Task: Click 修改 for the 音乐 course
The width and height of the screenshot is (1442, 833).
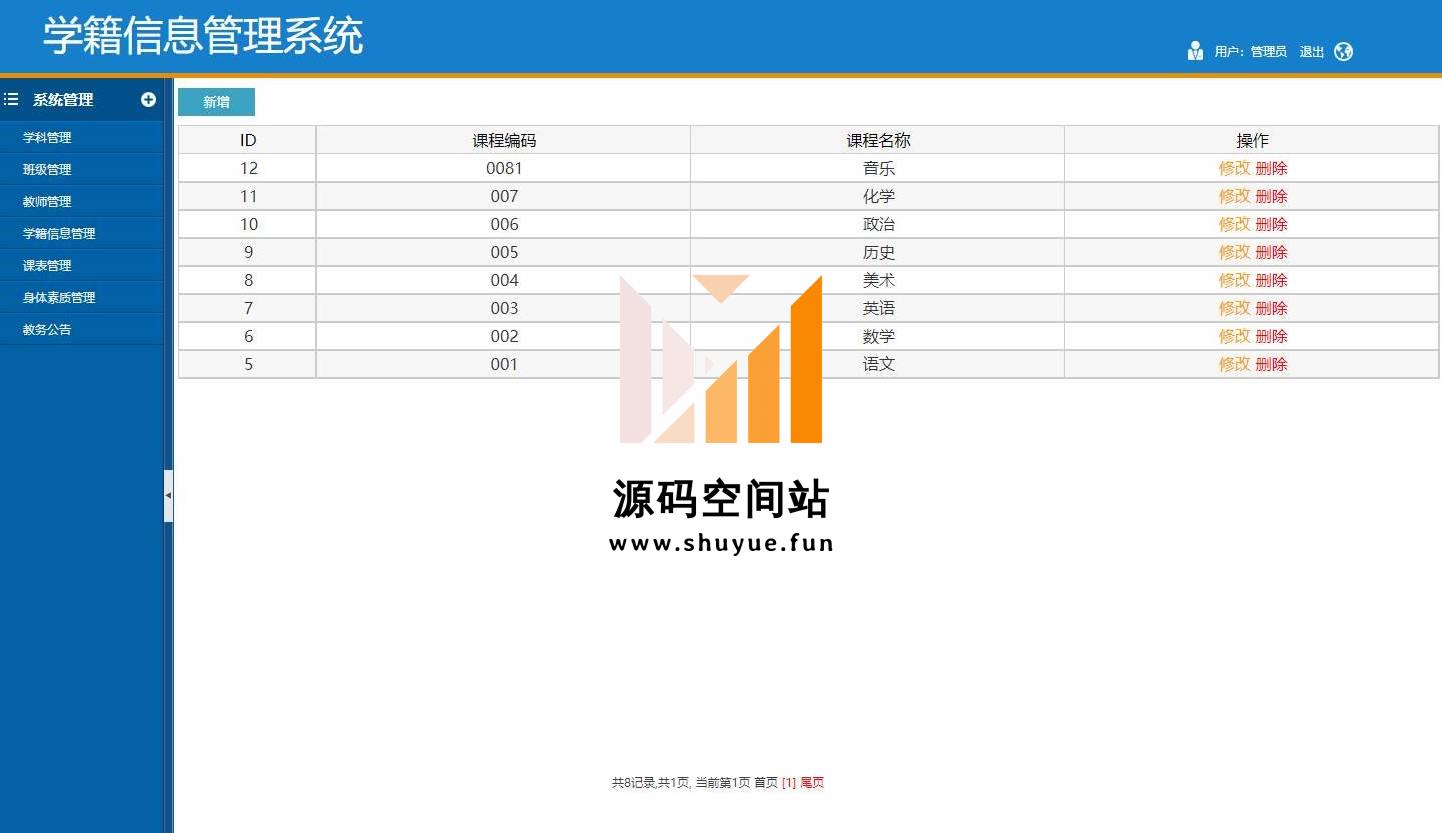Action: pyautogui.click(x=1234, y=168)
